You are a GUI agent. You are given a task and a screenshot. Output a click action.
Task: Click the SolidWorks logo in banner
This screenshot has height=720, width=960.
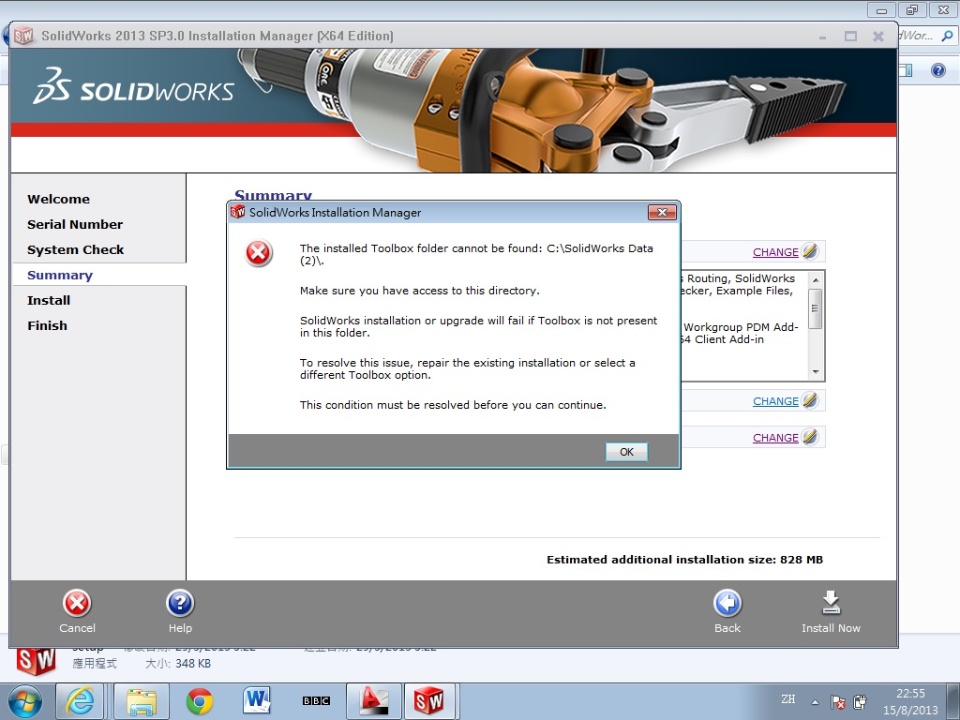(133, 87)
